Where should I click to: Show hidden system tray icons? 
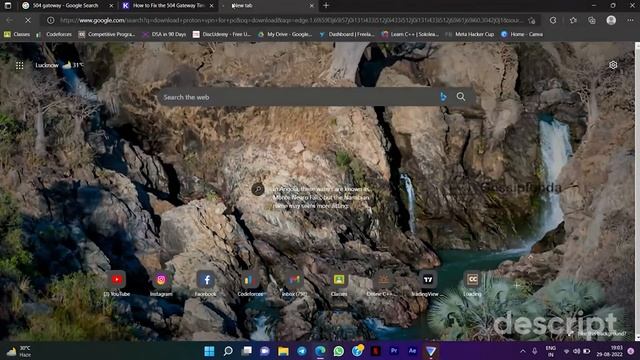[x=523, y=351]
